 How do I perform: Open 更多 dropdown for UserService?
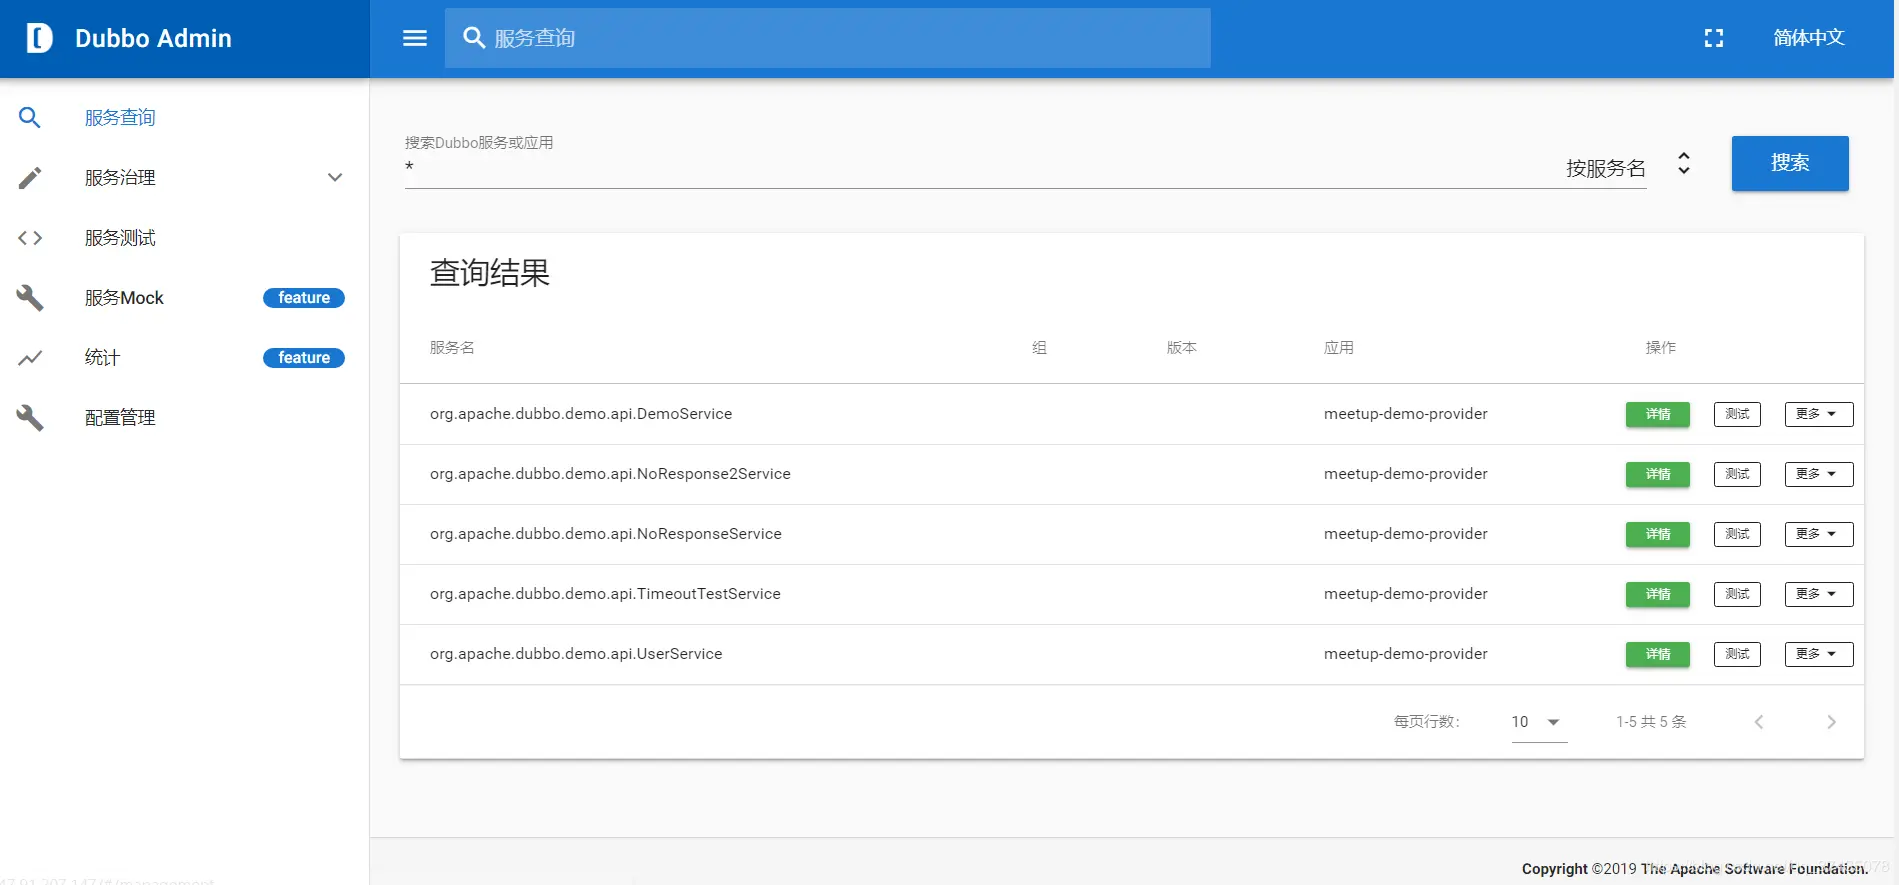pyautogui.click(x=1819, y=654)
